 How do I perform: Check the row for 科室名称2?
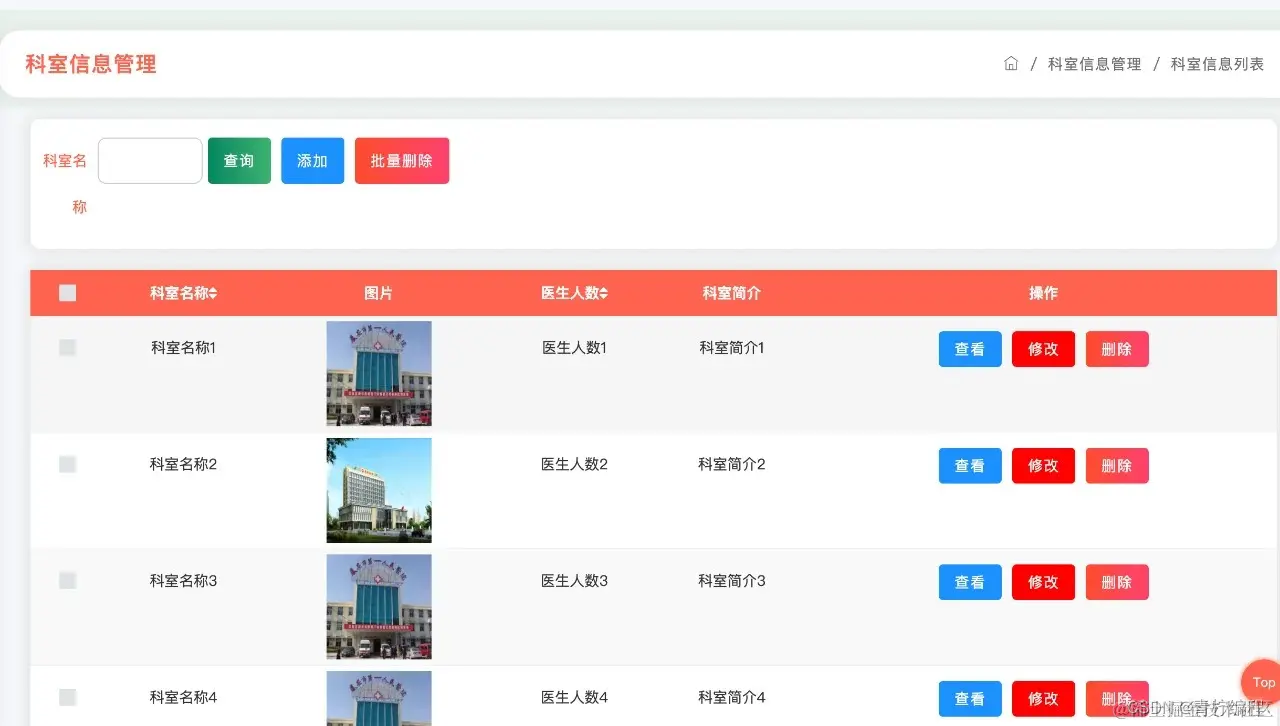[x=68, y=464]
